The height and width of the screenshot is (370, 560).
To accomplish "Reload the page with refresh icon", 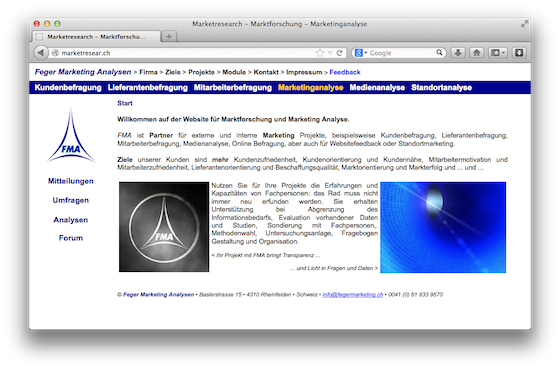I will [x=339, y=53].
